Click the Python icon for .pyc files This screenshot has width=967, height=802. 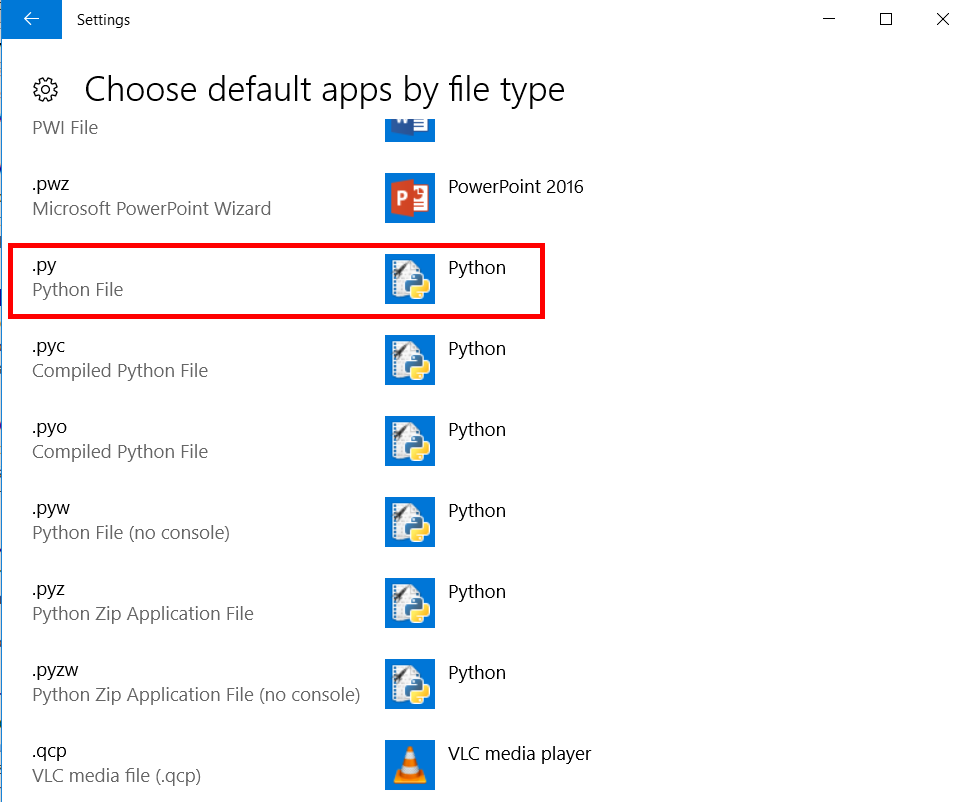409,360
